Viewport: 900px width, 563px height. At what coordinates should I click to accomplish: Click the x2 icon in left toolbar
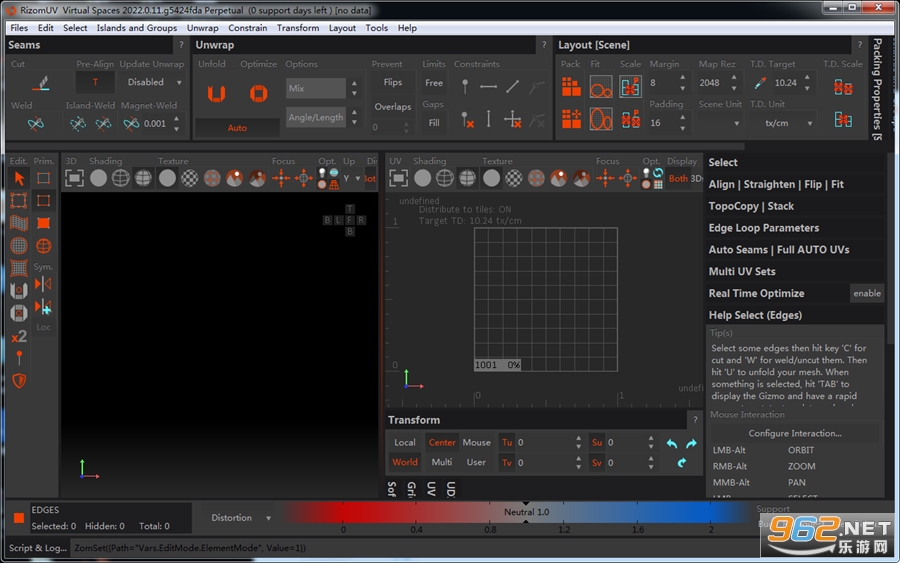tap(19, 336)
